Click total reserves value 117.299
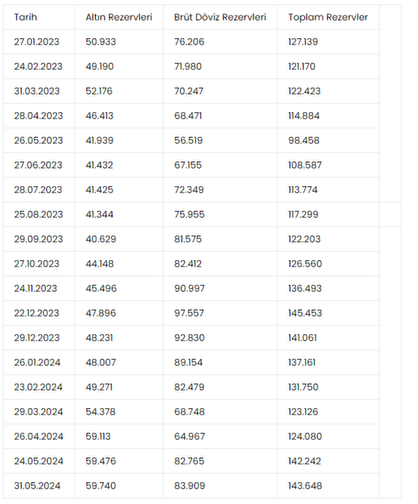Screen dimensions: 418x504 tap(303, 214)
